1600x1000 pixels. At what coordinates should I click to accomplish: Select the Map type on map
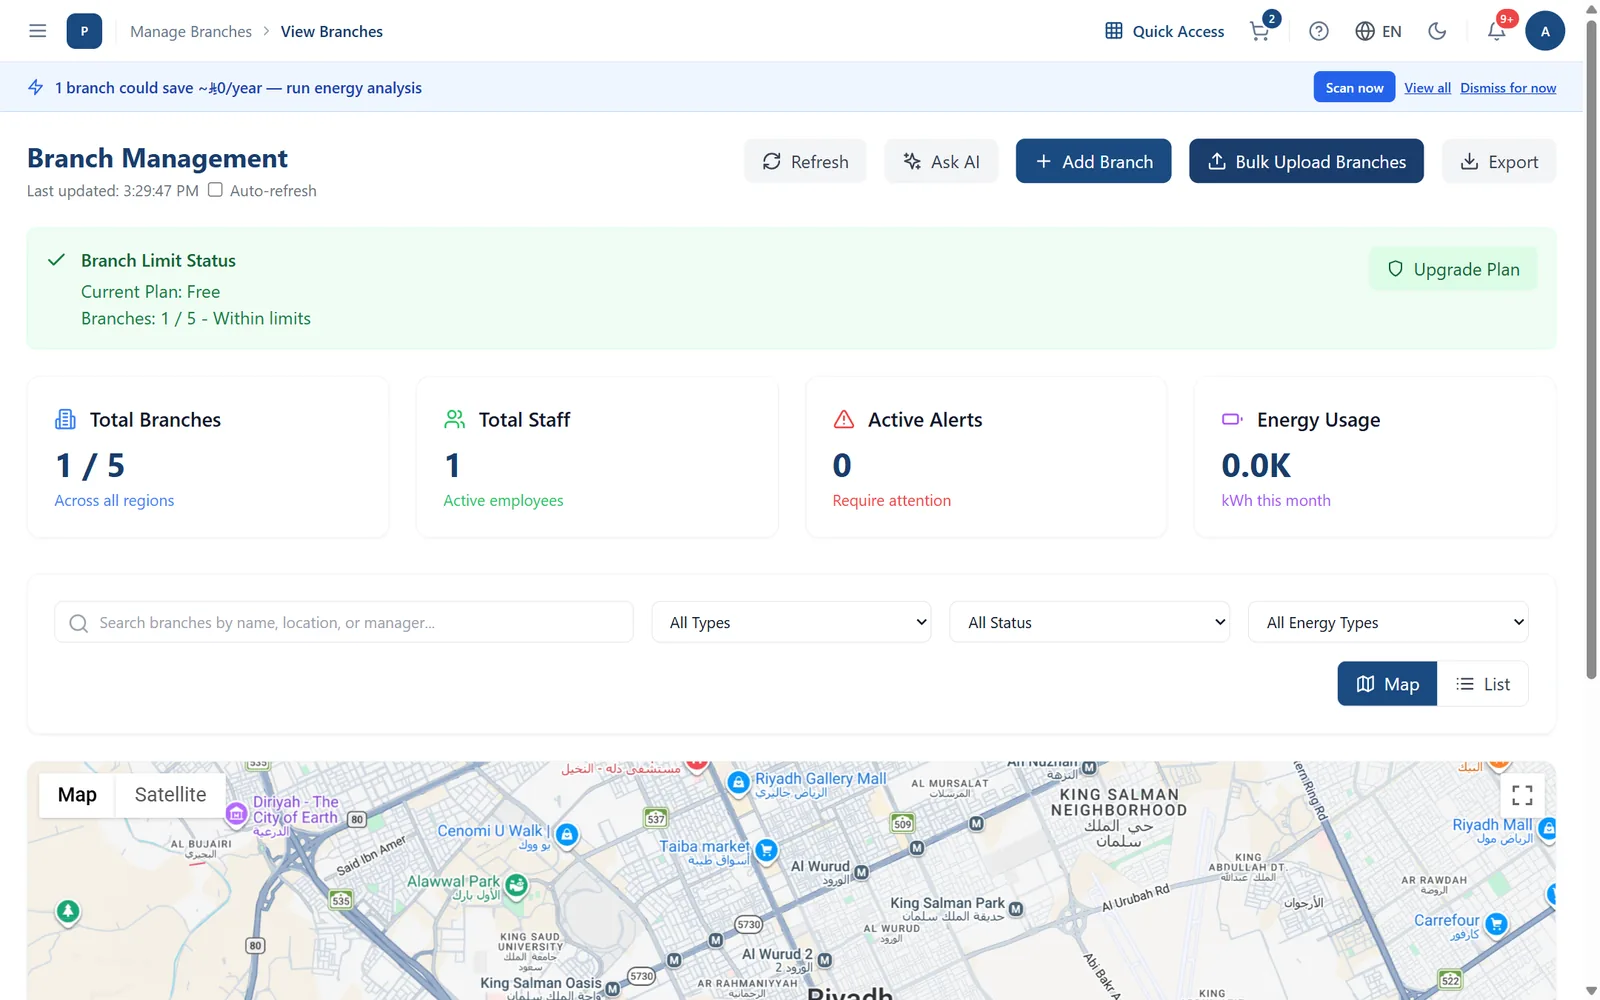pos(77,795)
